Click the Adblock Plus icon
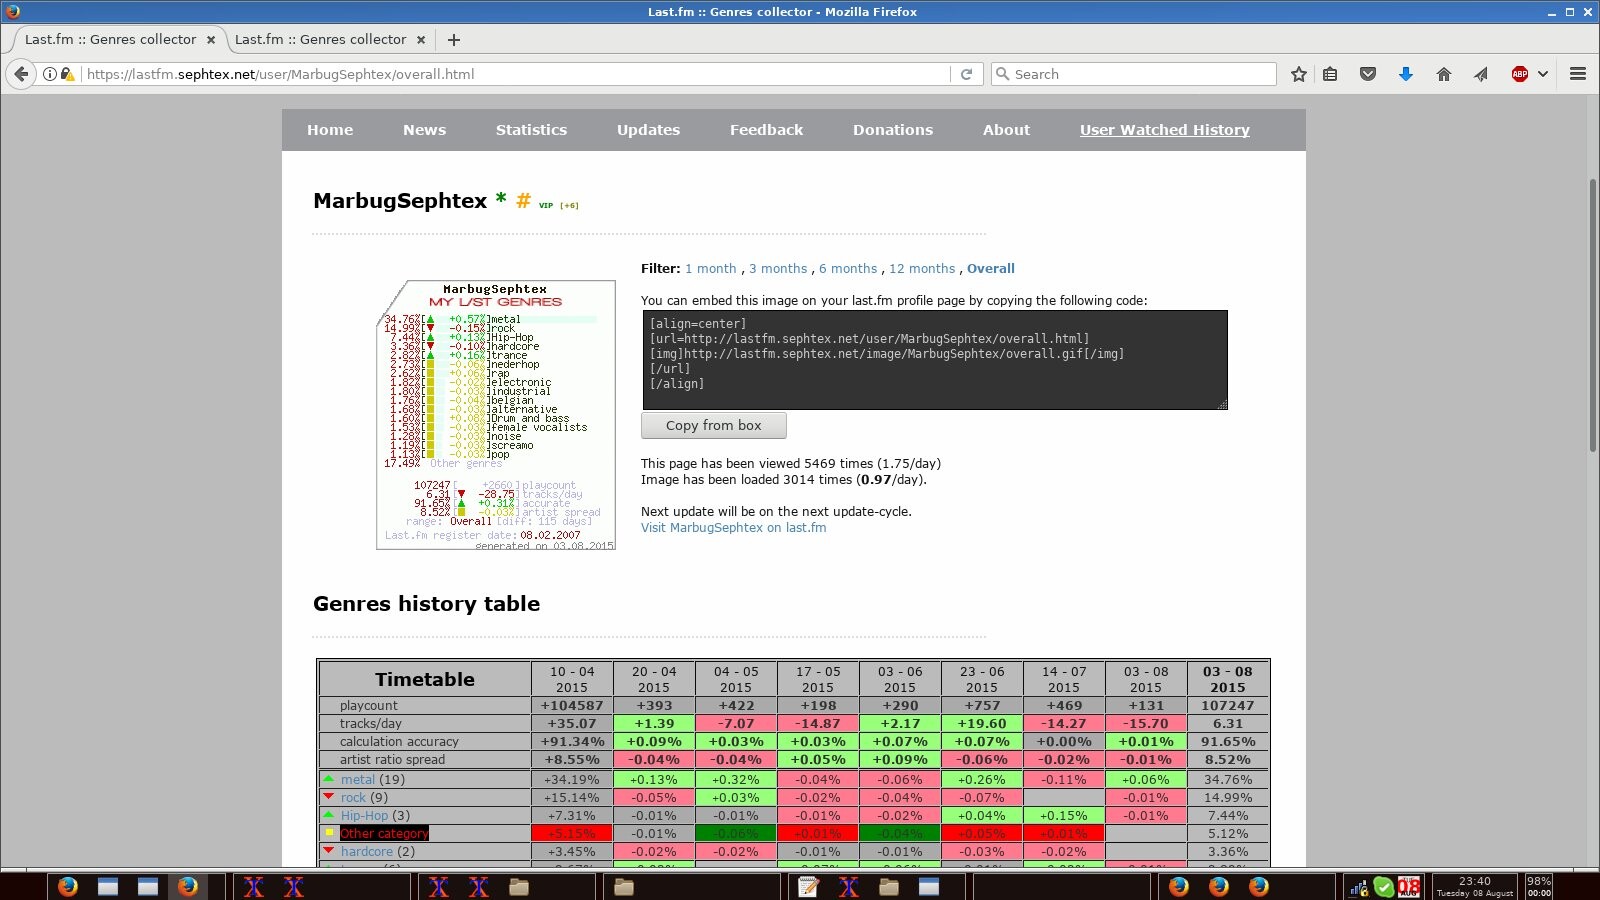This screenshot has height=900, width=1600. [1519, 74]
